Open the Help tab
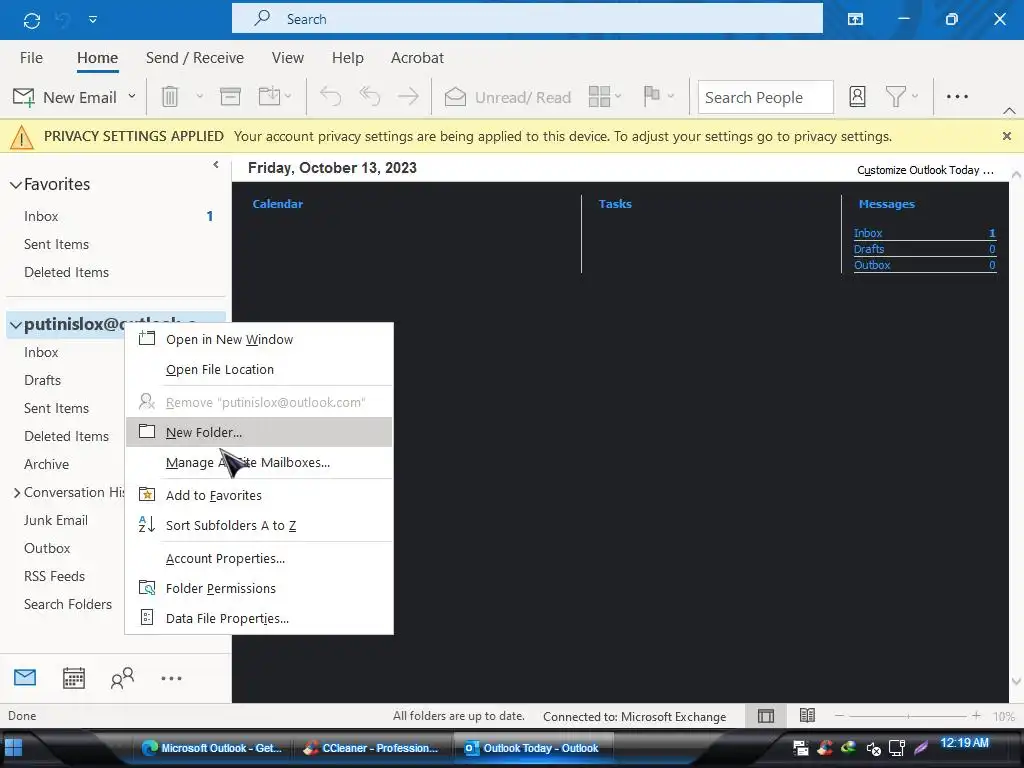The width and height of the screenshot is (1024, 768). pyautogui.click(x=347, y=57)
